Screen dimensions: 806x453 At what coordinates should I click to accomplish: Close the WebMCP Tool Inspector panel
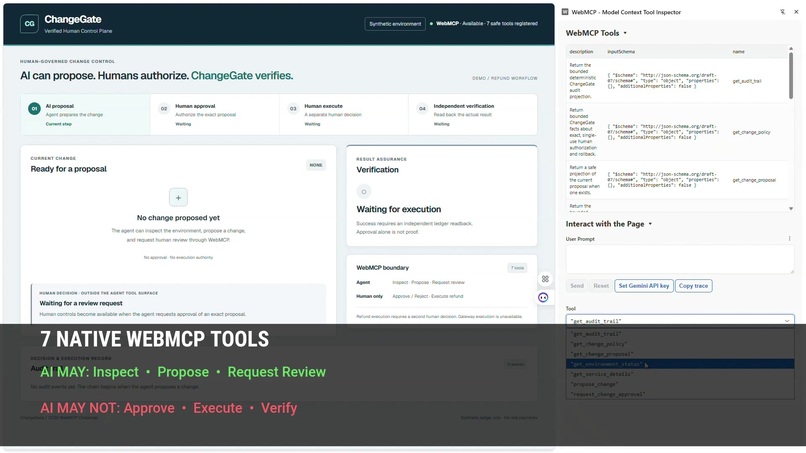point(796,12)
